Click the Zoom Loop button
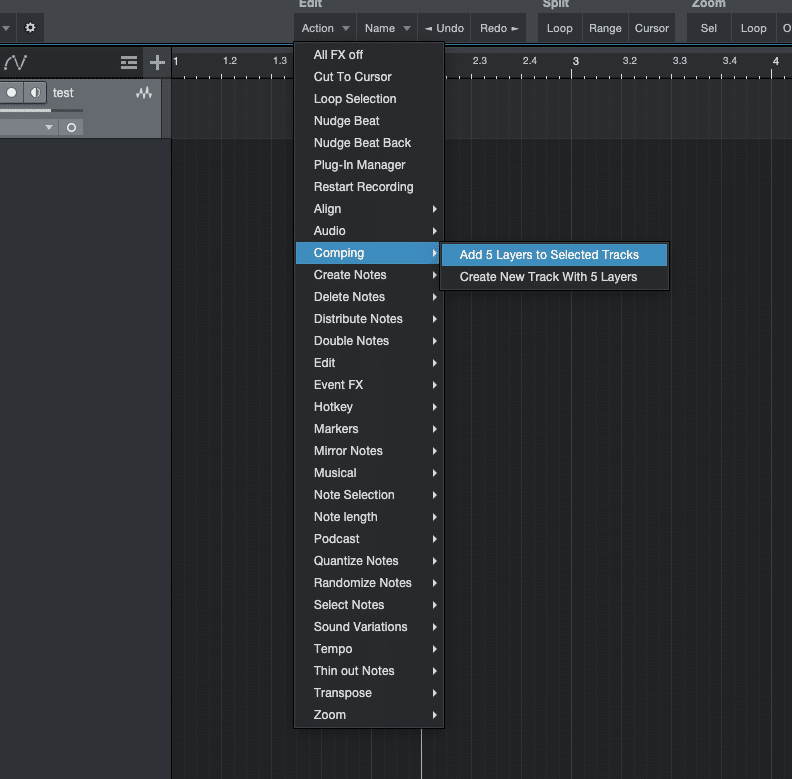This screenshot has width=792, height=779. [x=754, y=28]
